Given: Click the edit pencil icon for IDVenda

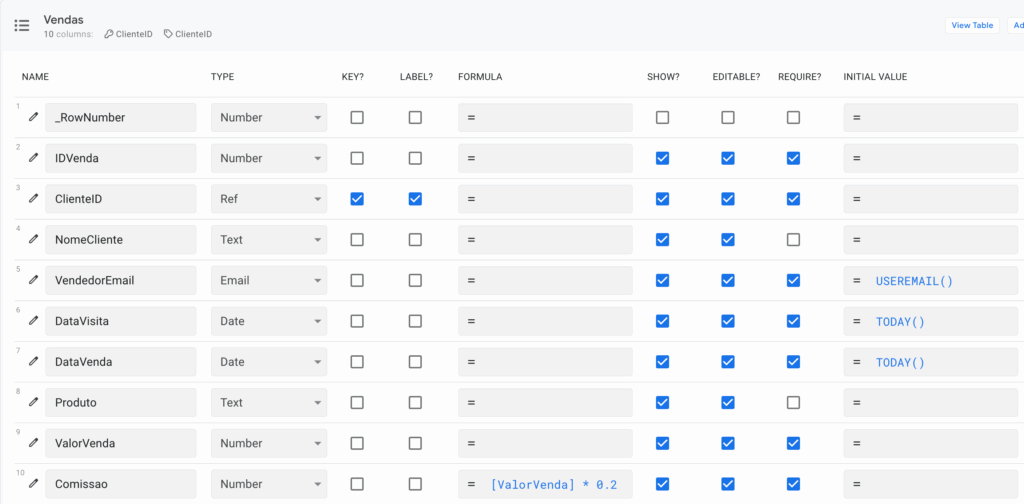Looking at the screenshot, I should point(33,158).
